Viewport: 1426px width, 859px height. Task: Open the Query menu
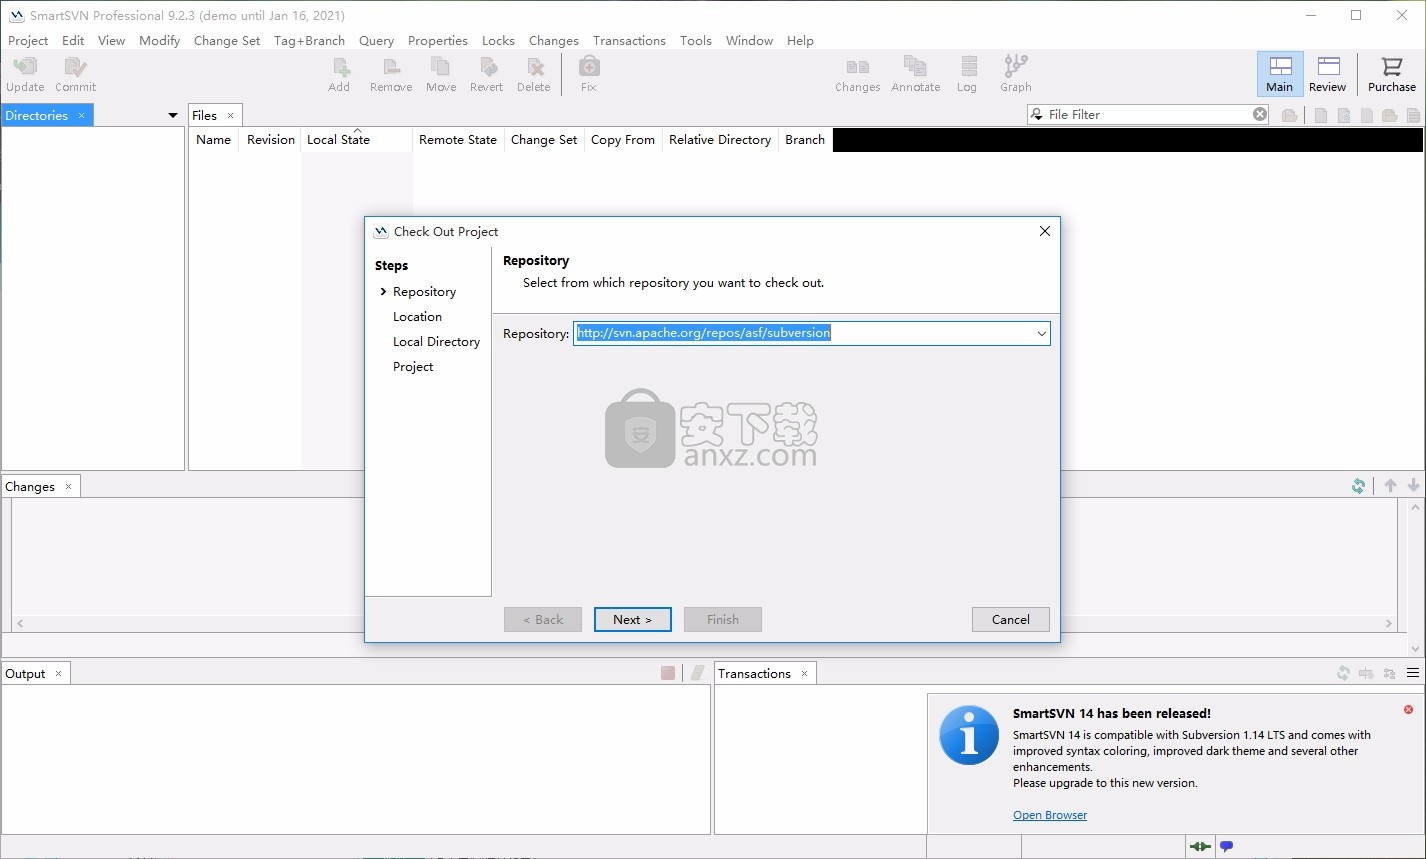(x=376, y=41)
